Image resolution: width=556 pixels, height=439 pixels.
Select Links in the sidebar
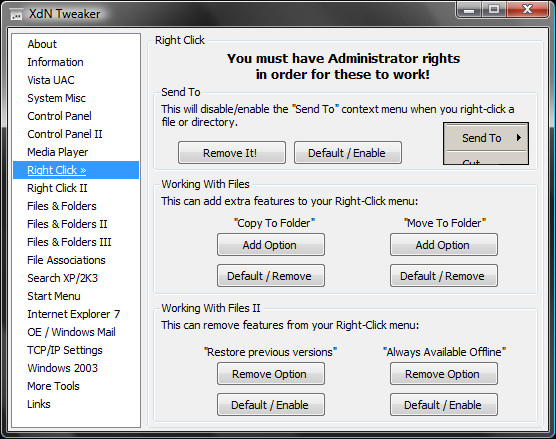click(x=39, y=404)
